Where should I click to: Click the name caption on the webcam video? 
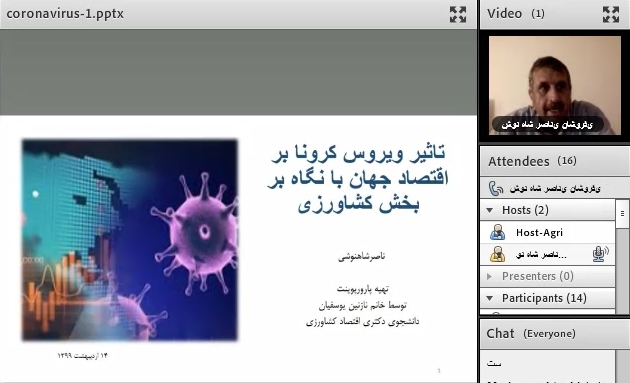pos(547,125)
